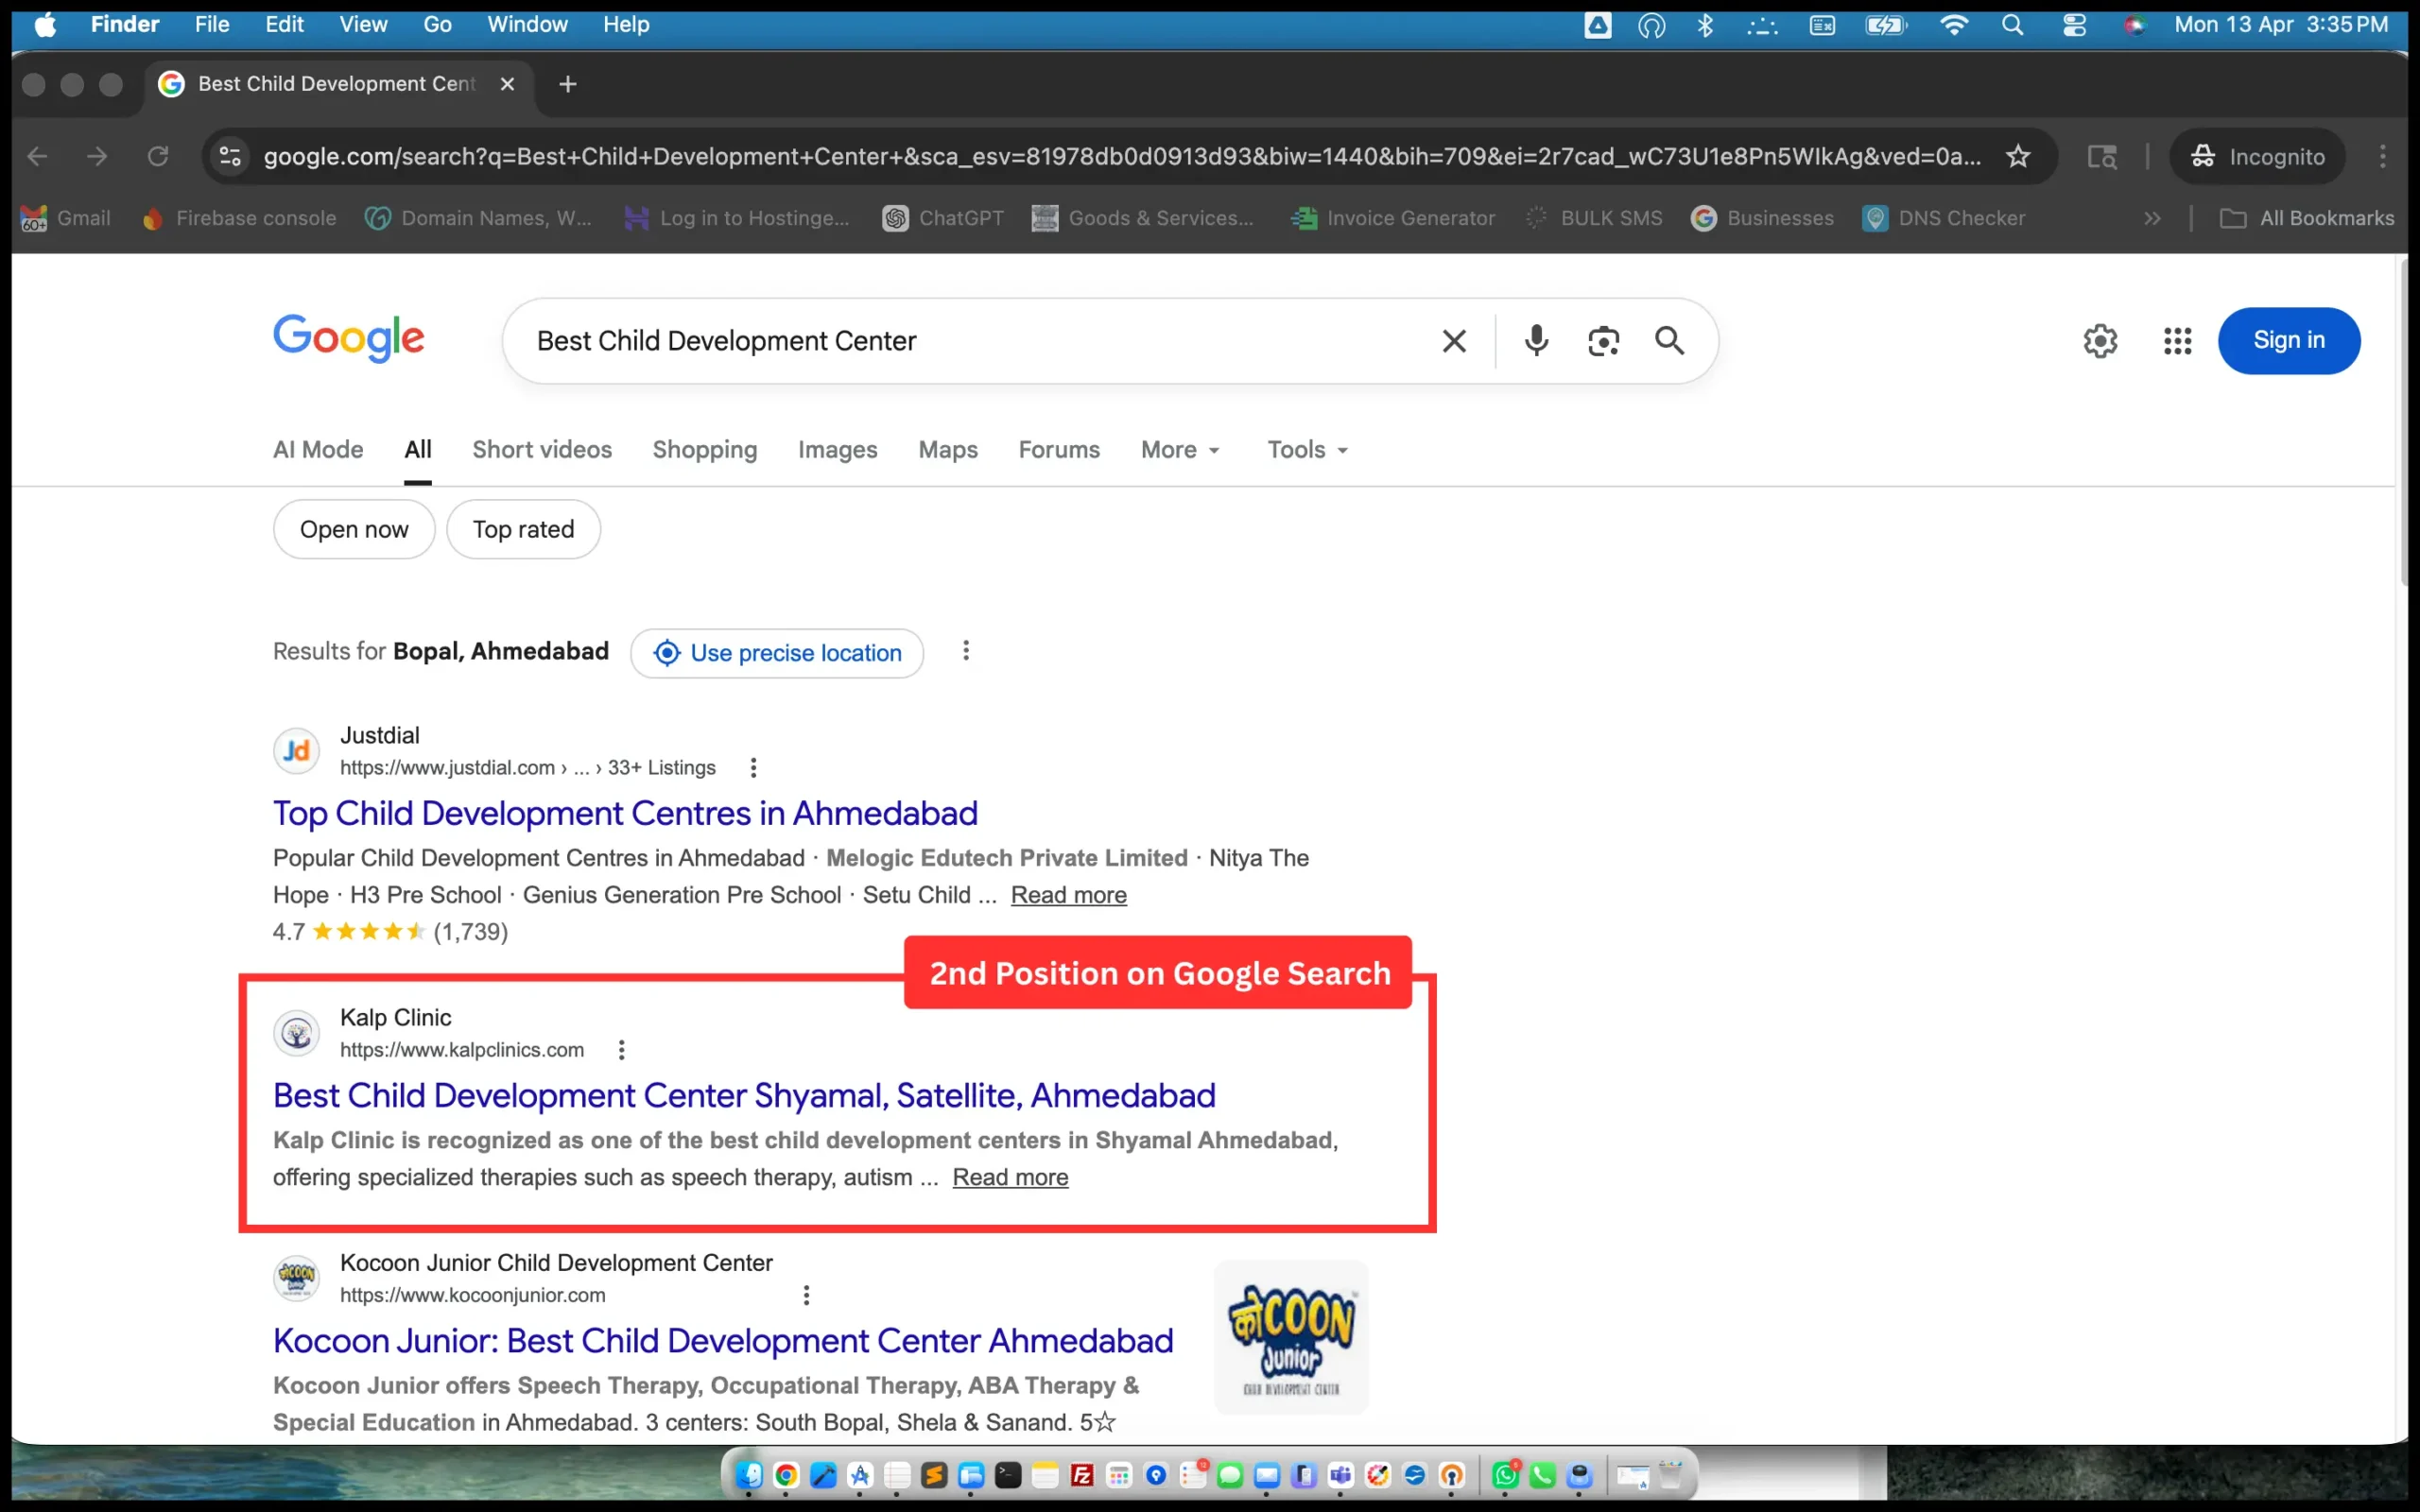Open the Bluetooth menu bar icon

(1705, 25)
